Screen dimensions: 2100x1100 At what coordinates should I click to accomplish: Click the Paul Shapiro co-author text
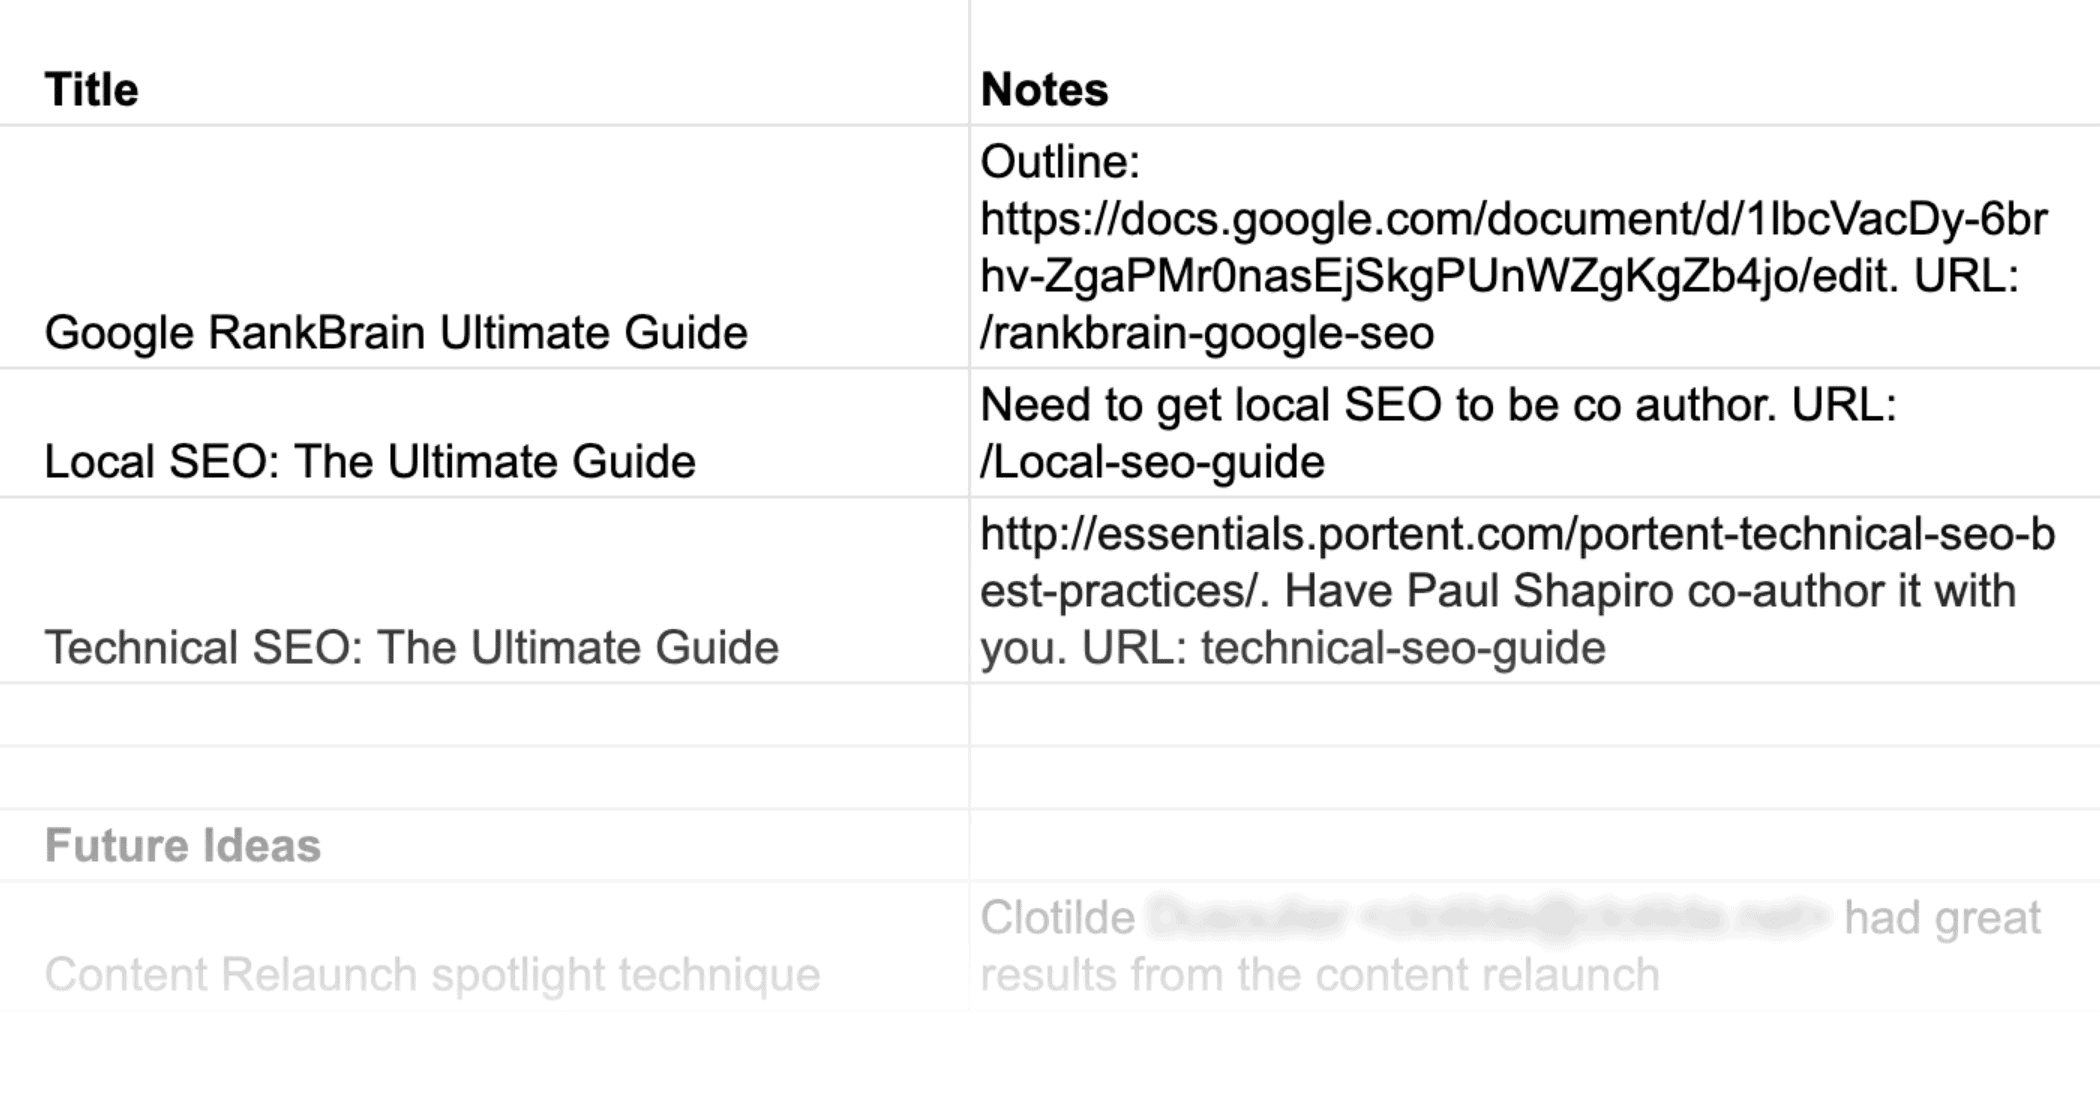pos(1649,591)
